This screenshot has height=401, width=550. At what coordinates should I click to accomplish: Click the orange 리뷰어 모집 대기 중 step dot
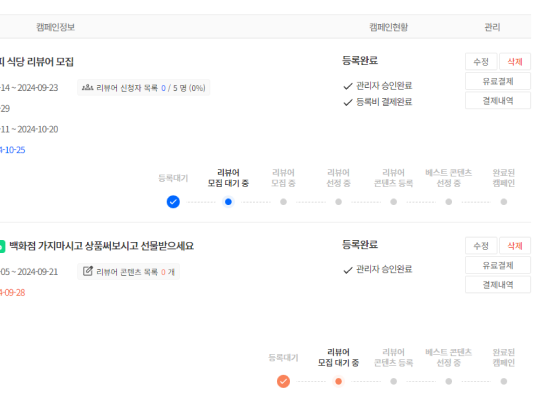pyautogui.click(x=338, y=381)
